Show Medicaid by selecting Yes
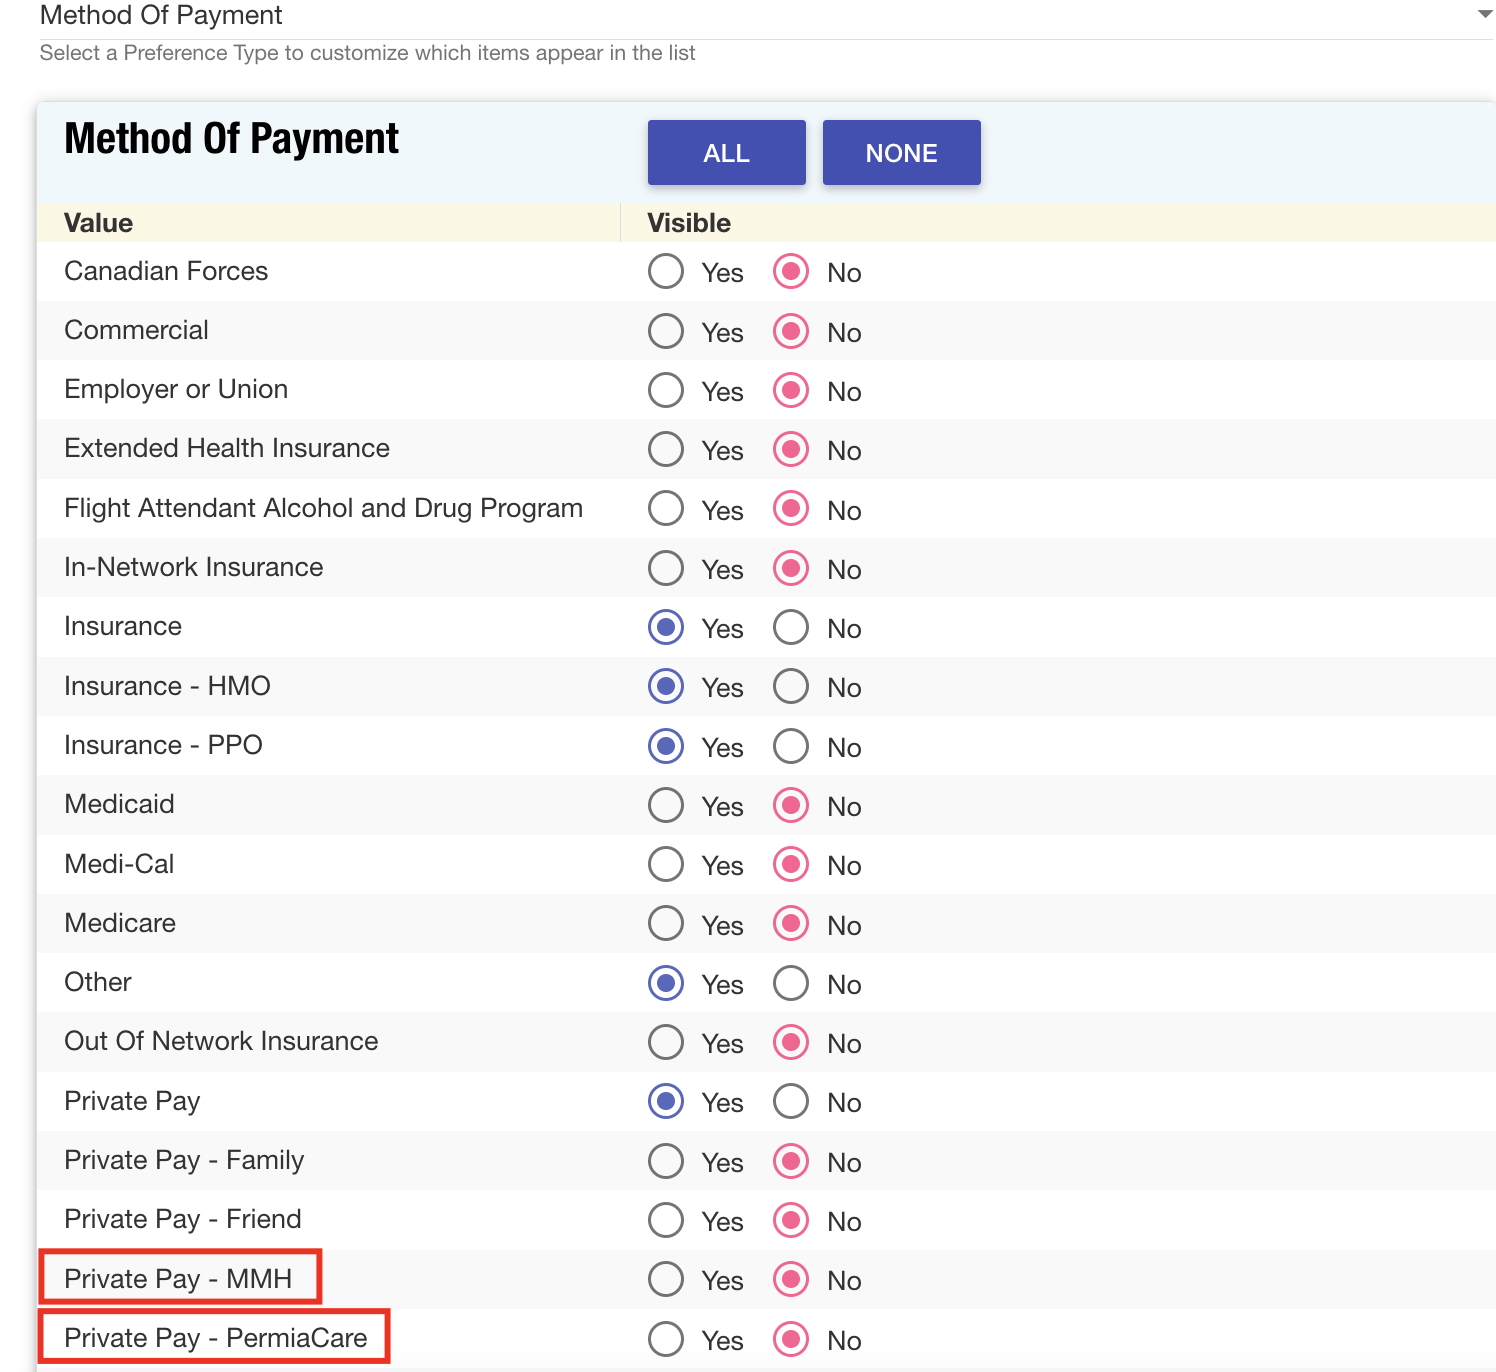Image resolution: width=1496 pixels, height=1372 pixels. [x=666, y=806]
